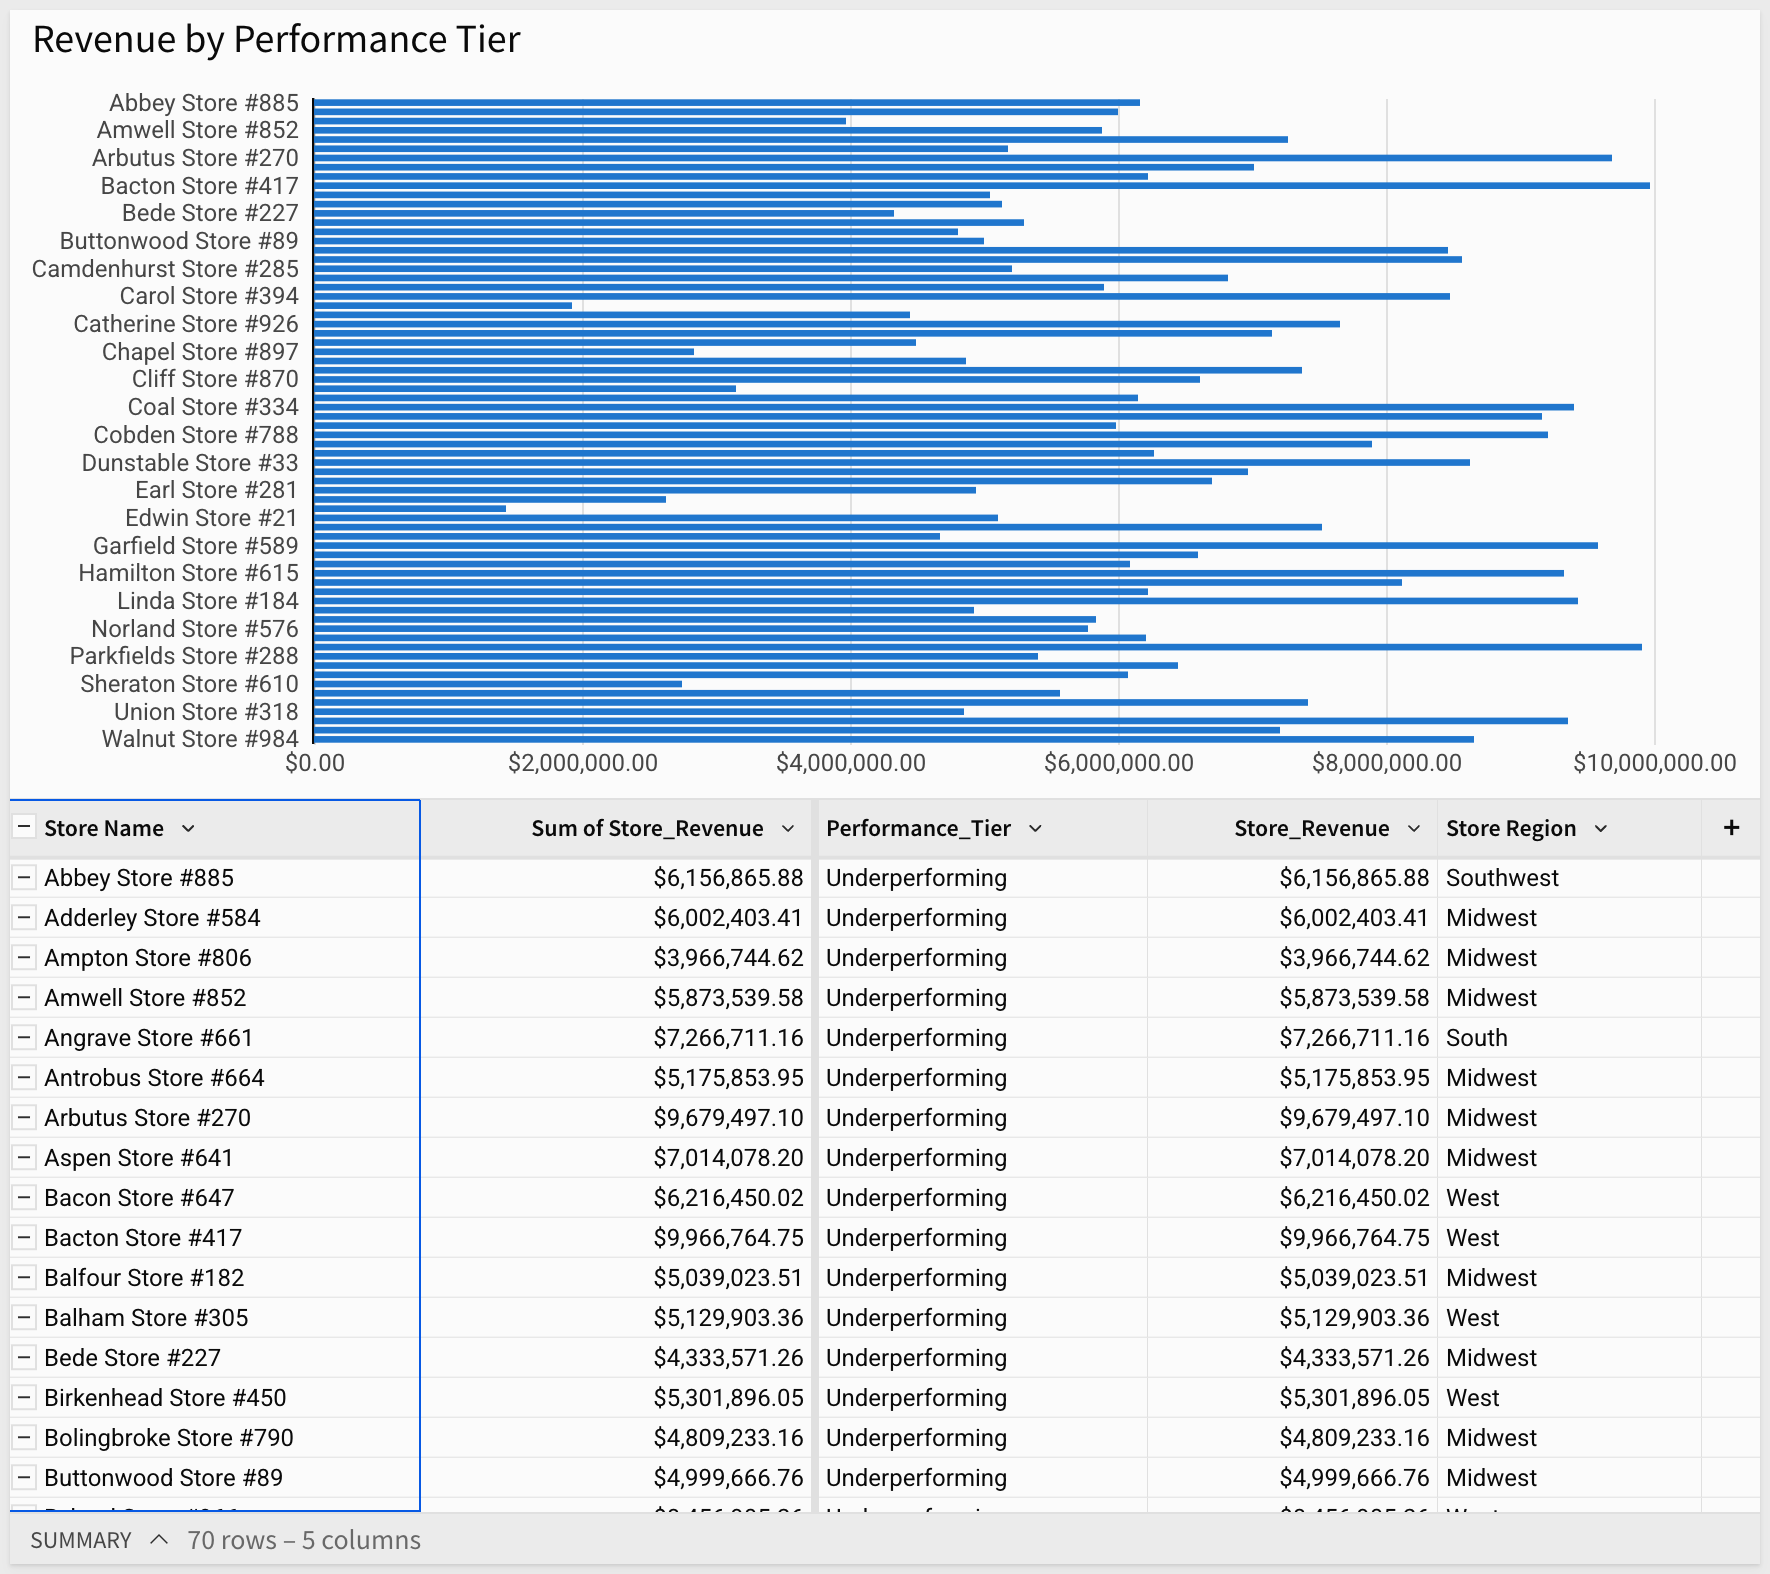Screen dimensions: 1770x1574
Task: Click the Store Region column header label
Action: click(1510, 828)
